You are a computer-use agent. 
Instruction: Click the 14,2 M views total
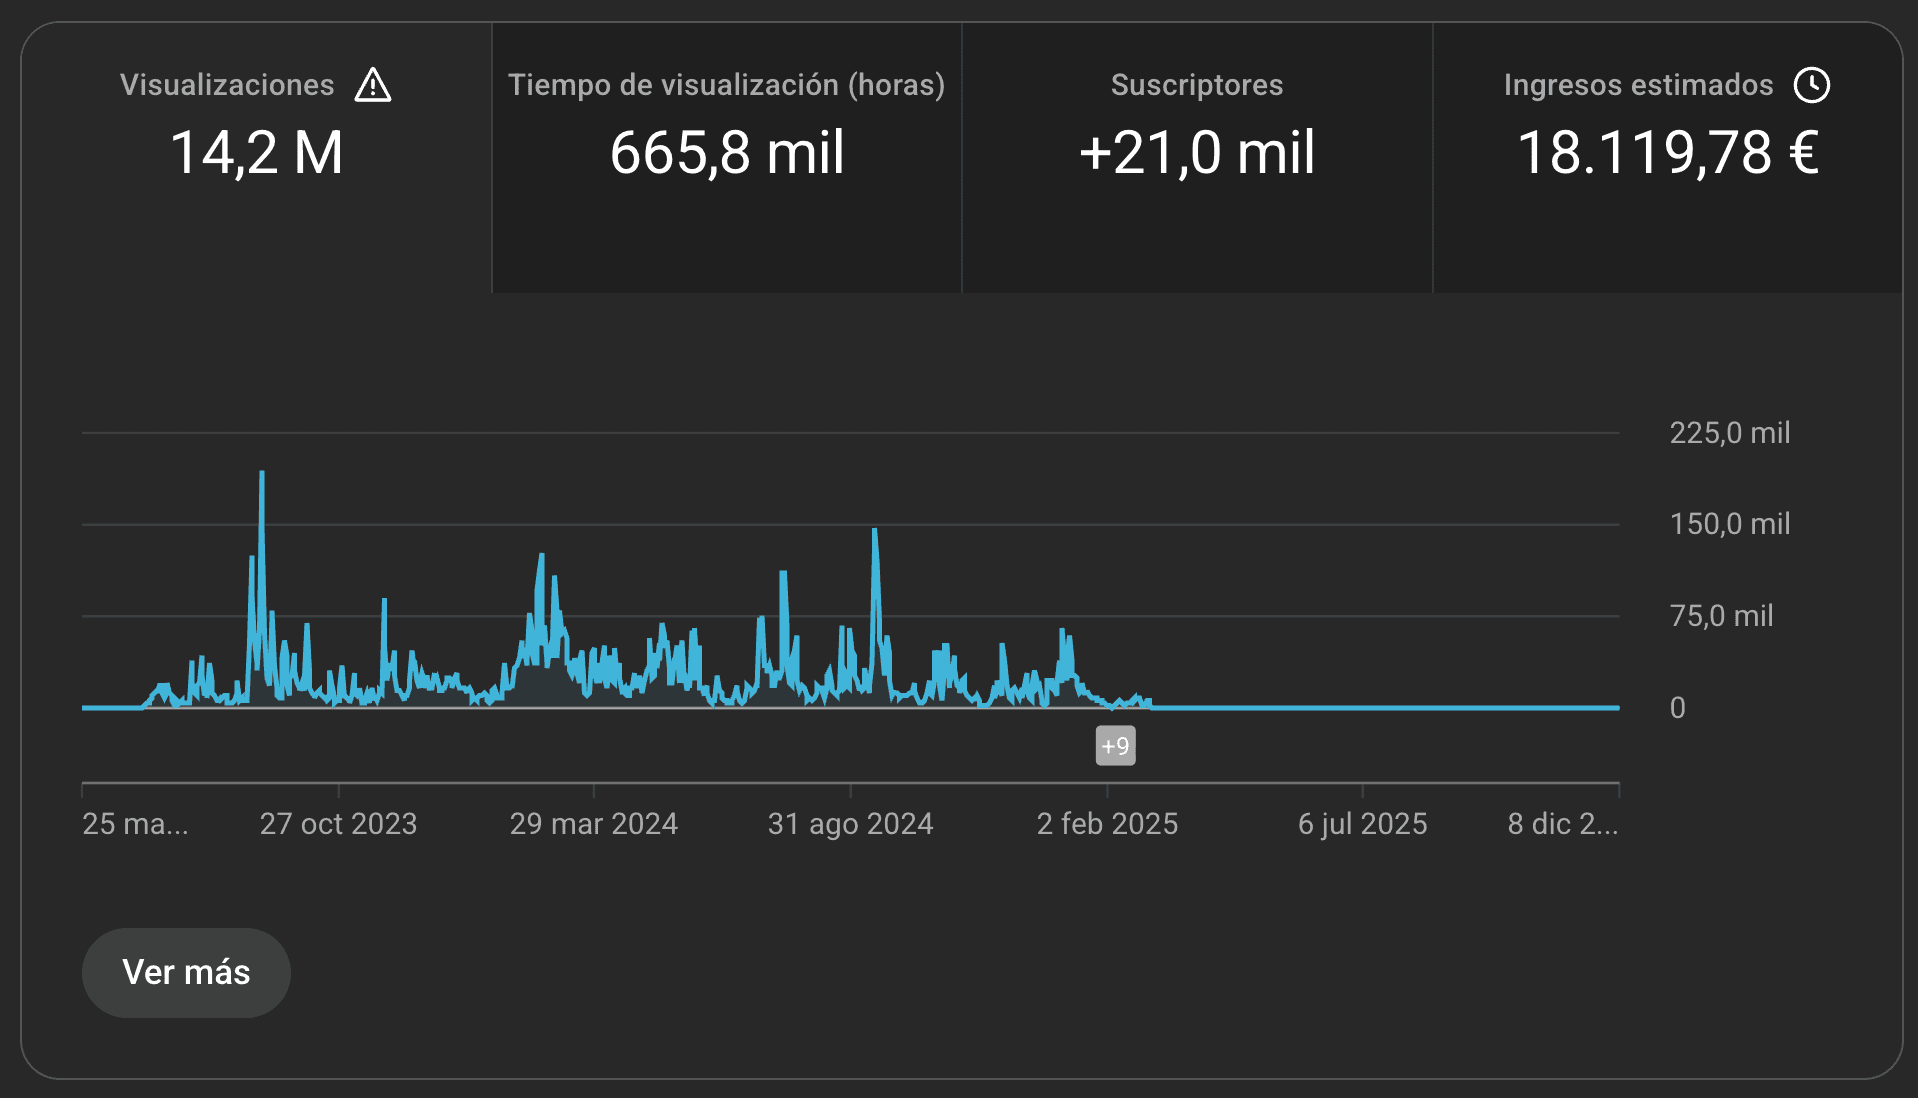(x=256, y=153)
